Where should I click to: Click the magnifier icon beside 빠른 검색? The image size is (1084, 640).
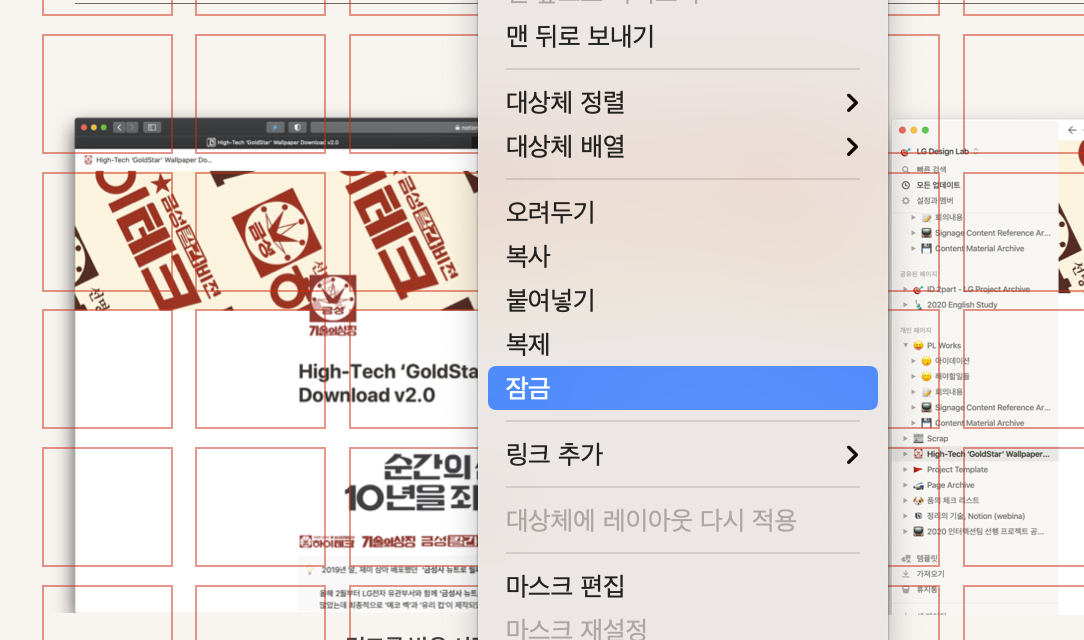906,169
